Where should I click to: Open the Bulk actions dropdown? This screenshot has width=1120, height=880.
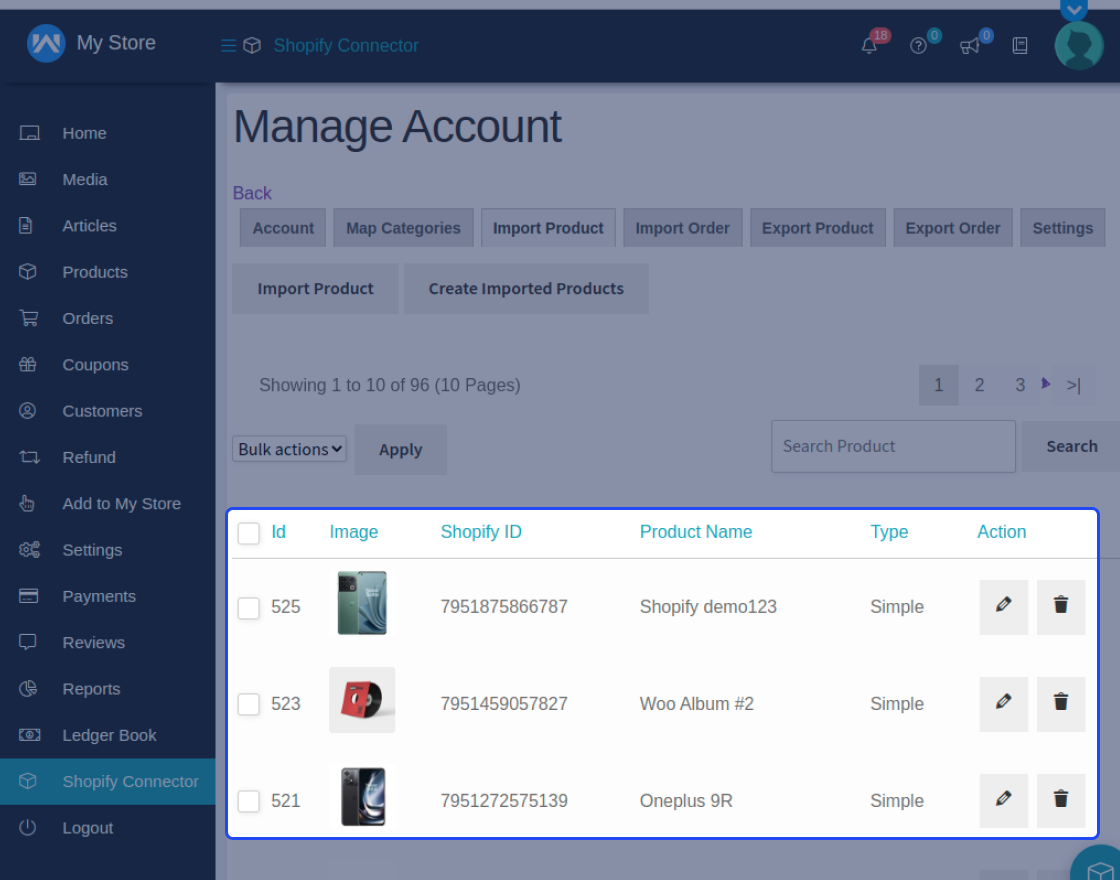click(289, 449)
